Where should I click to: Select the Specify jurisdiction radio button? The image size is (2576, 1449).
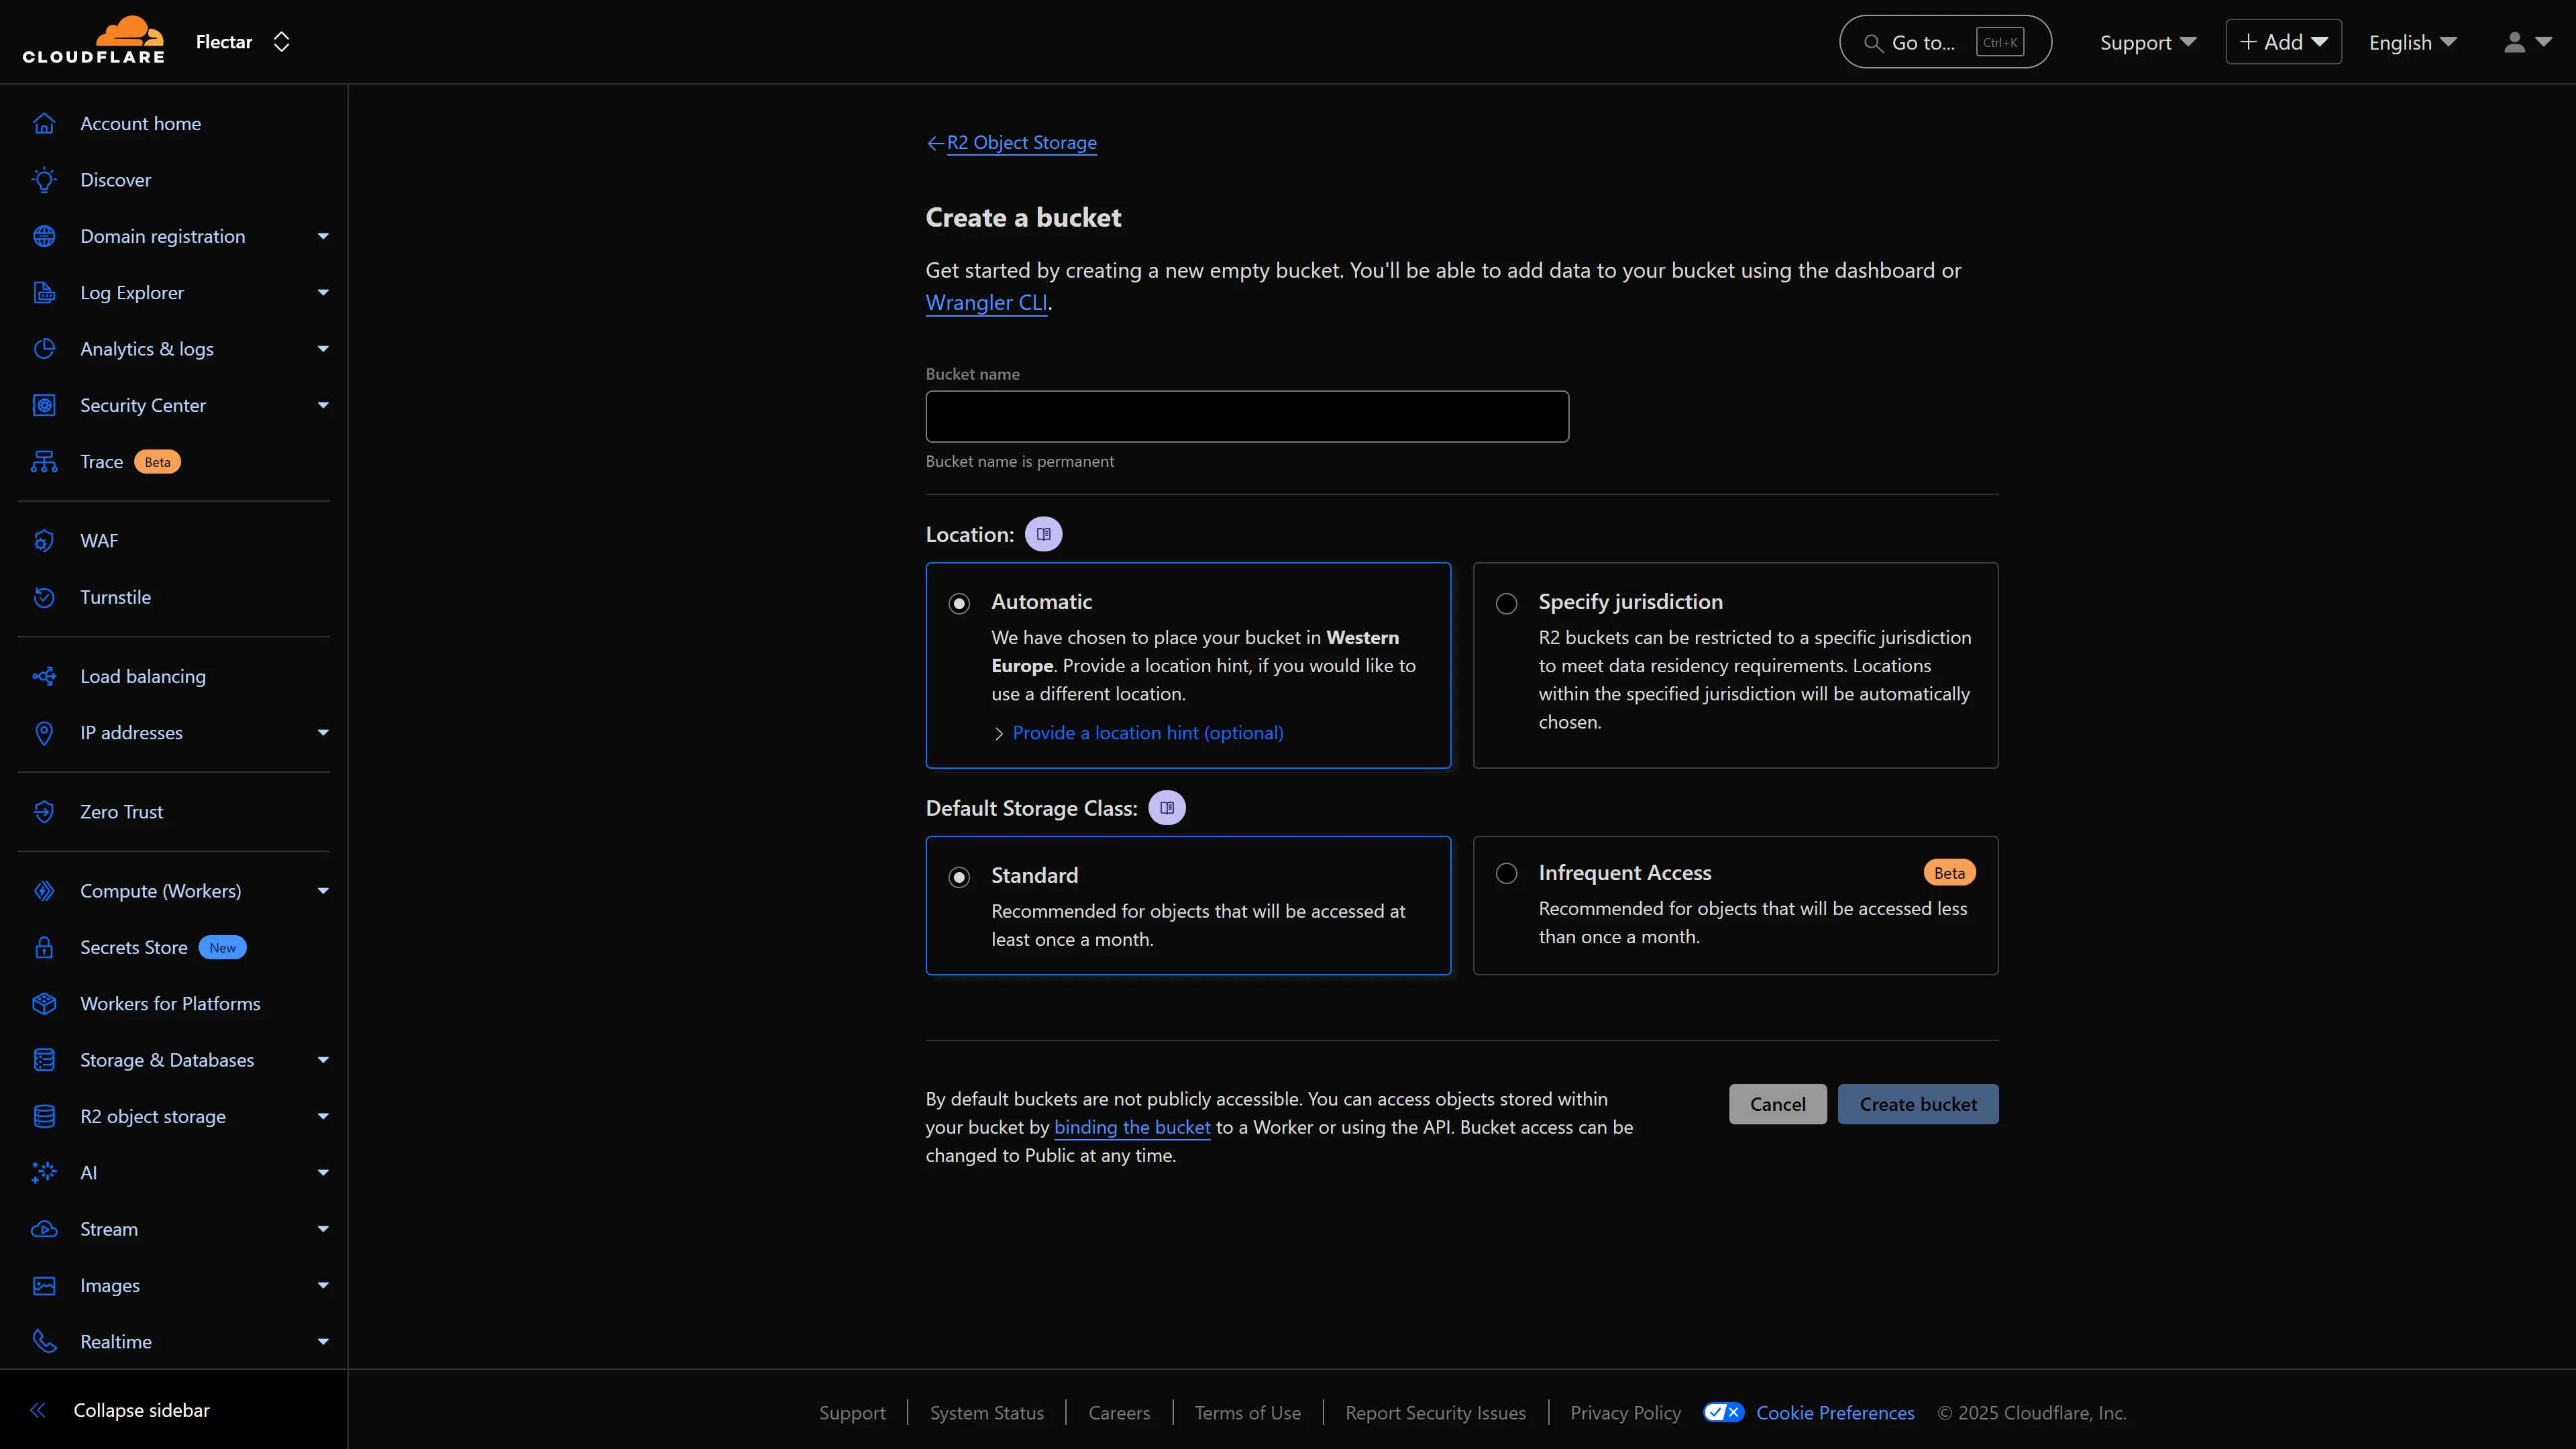(1506, 603)
